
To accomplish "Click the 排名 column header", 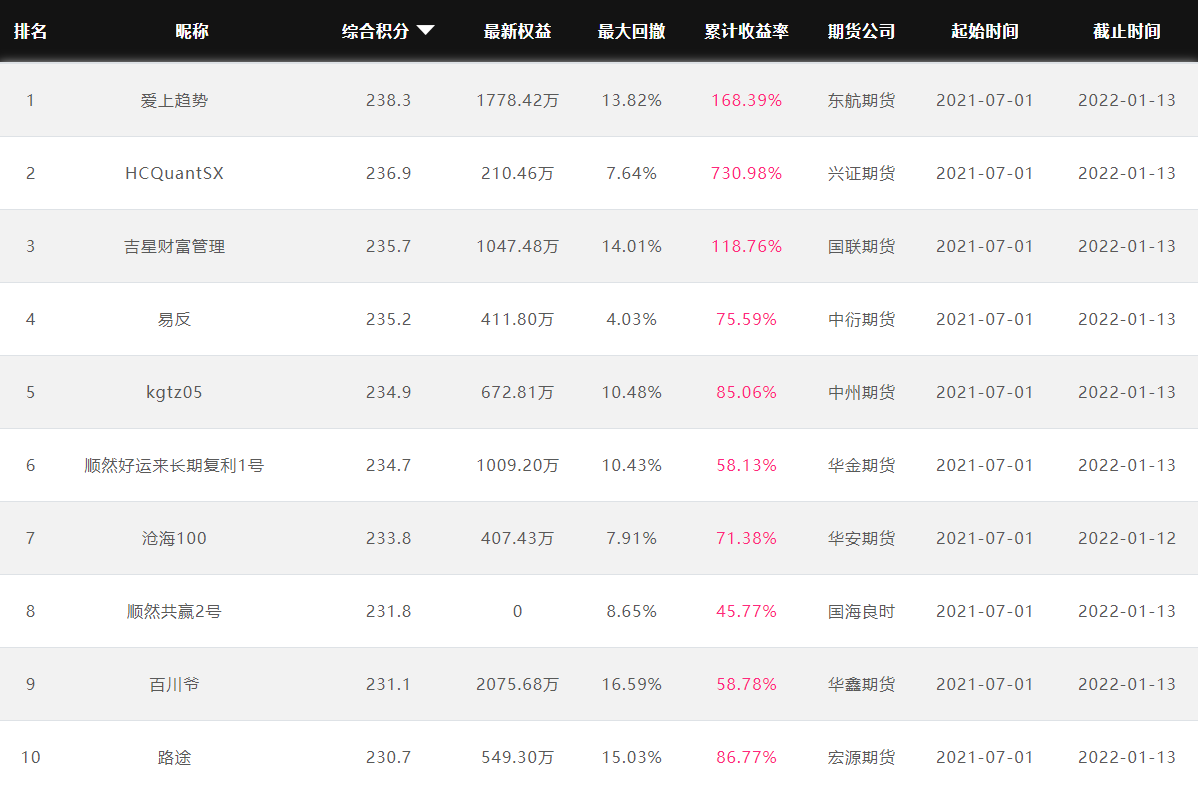I will tap(31, 31).
